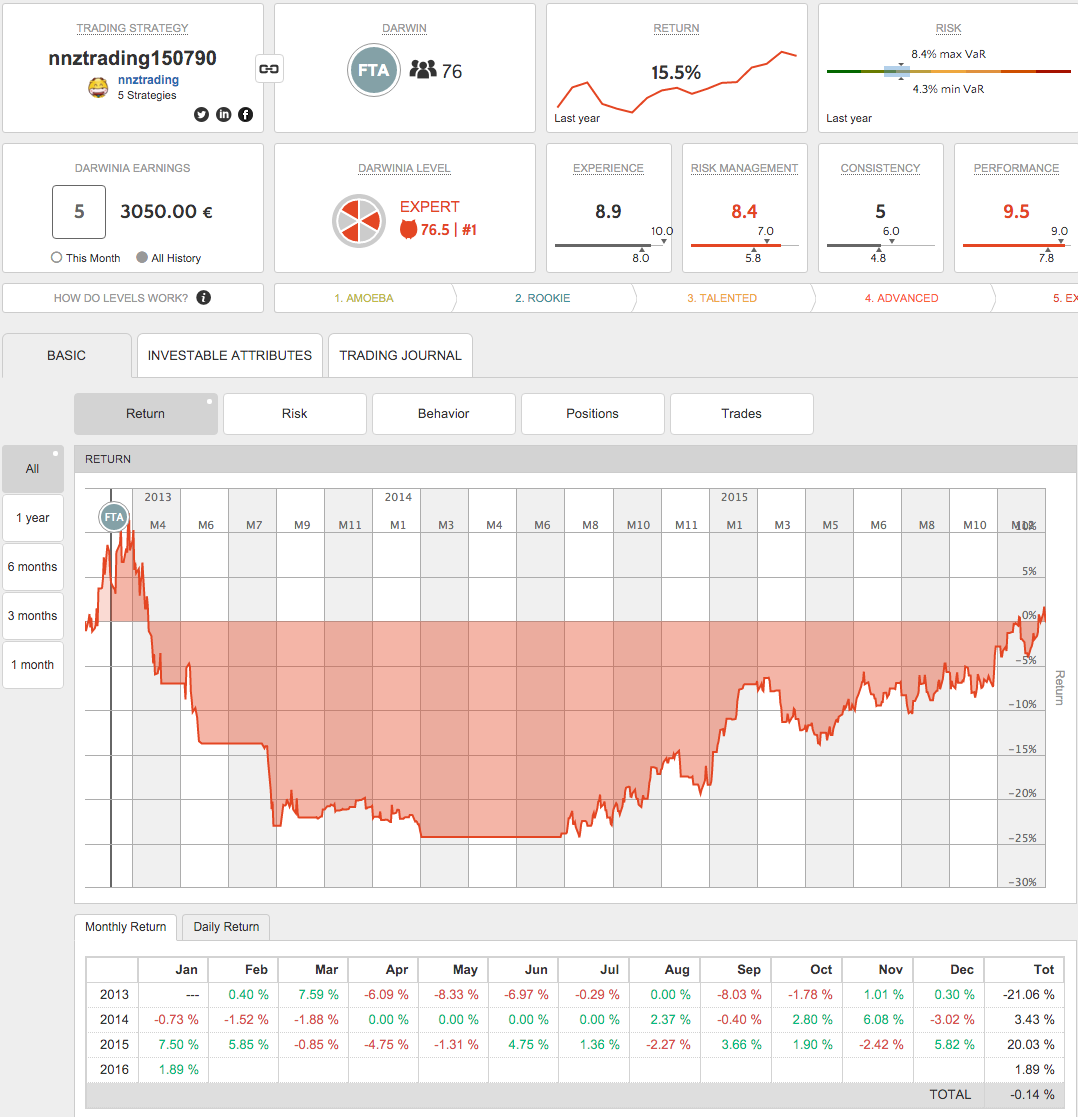Image resolution: width=1078 pixels, height=1117 pixels.
Task: Click the chain link icon between cards
Action: [270, 69]
